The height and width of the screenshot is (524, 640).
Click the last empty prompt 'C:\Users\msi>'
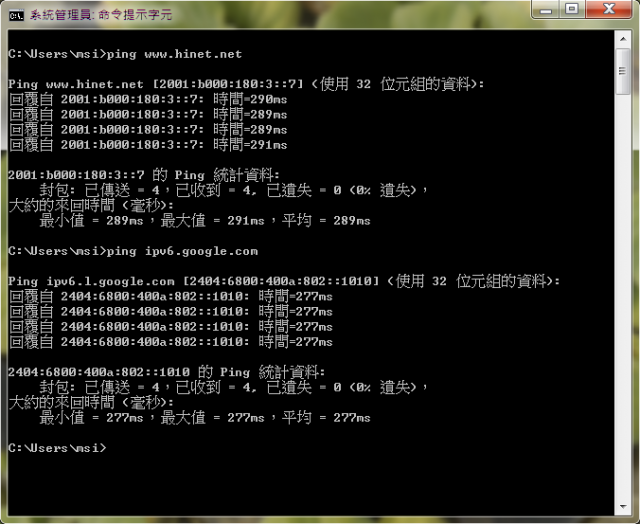[58, 448]
